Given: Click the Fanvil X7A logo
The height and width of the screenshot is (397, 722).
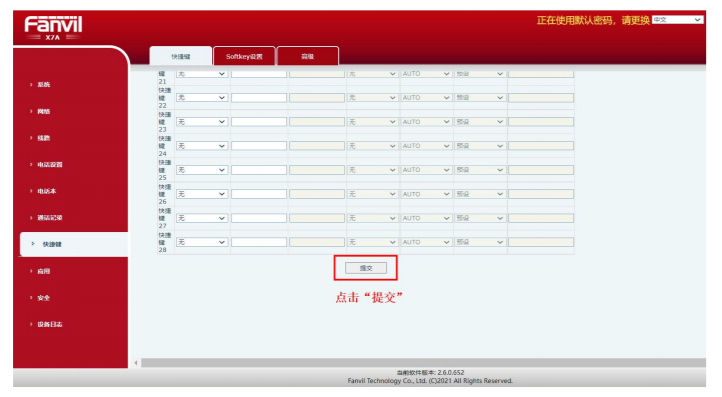Looking at the screenshot, I should pos(53,28).
